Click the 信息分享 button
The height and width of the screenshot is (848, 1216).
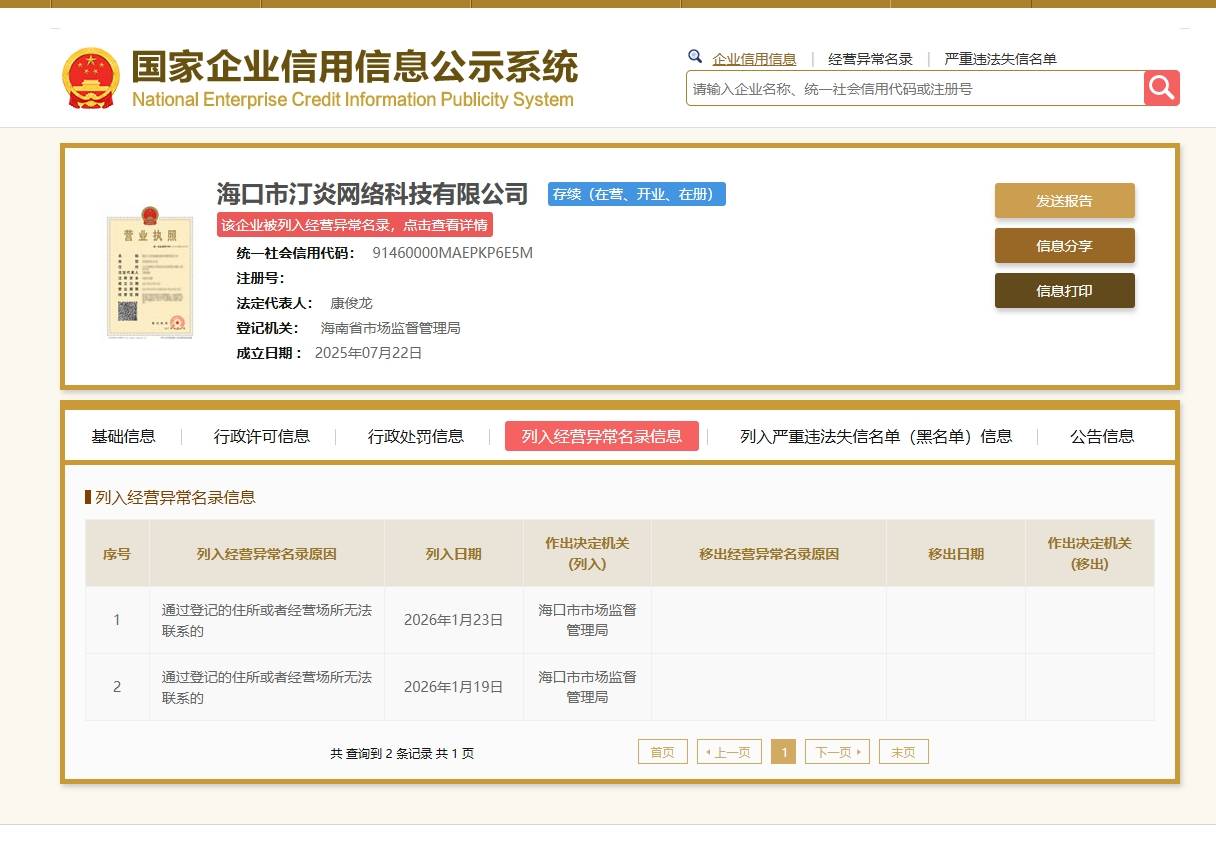tap(1064, 246)
